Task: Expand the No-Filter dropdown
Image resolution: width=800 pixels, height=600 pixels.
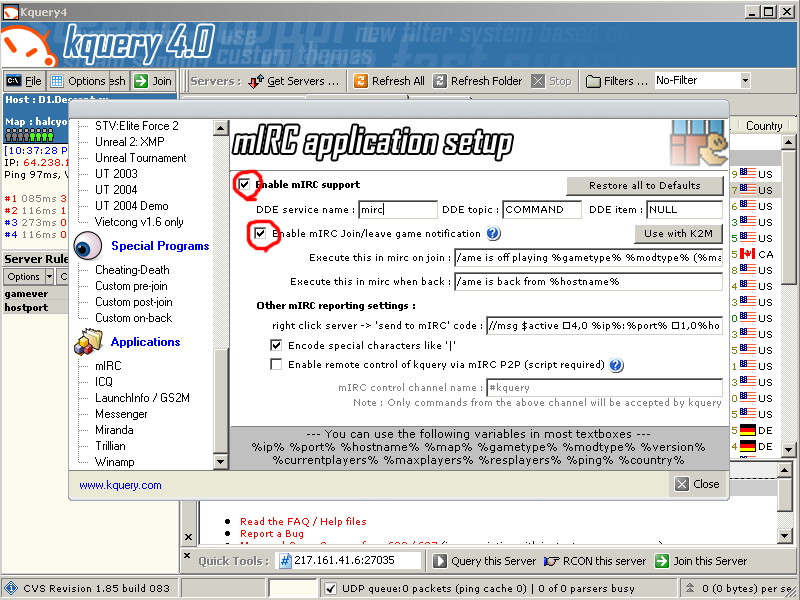Action: tap(745, 80)
